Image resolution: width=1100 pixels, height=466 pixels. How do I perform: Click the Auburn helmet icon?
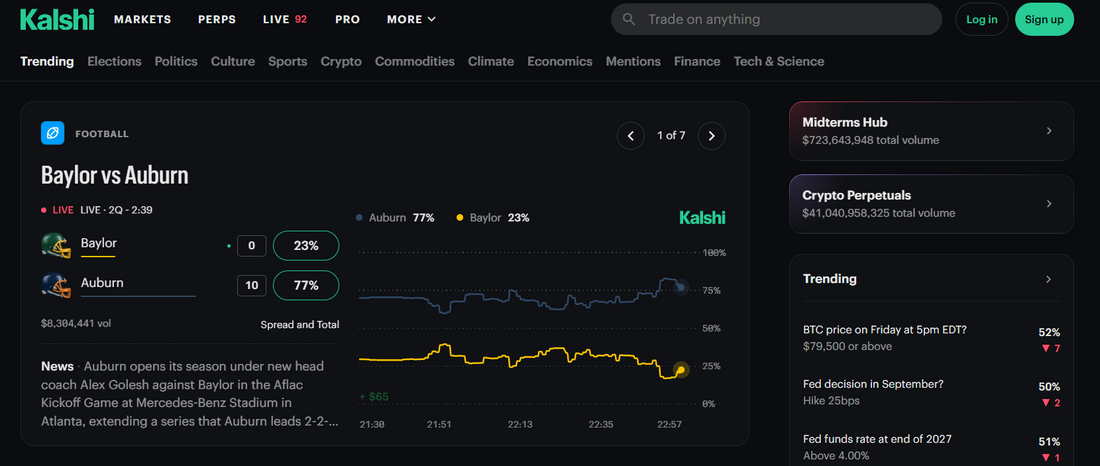click(56, 286)
